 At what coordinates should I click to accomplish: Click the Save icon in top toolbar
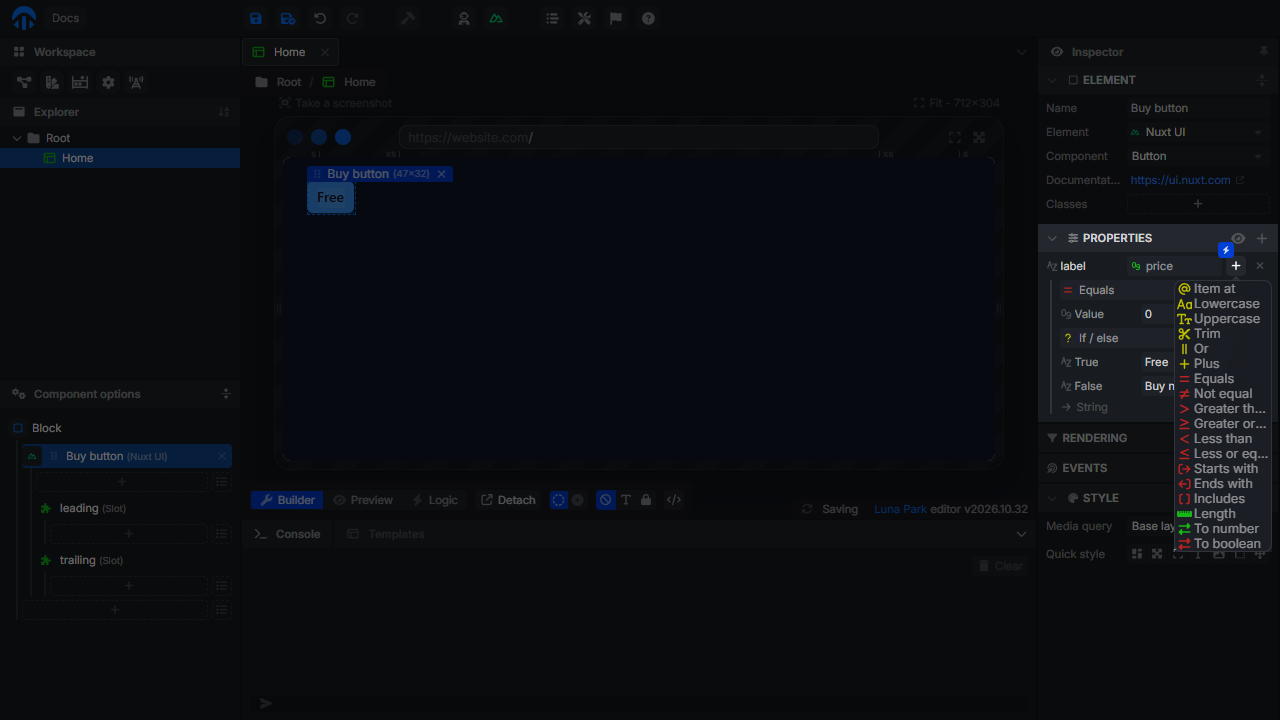point(256,18)
